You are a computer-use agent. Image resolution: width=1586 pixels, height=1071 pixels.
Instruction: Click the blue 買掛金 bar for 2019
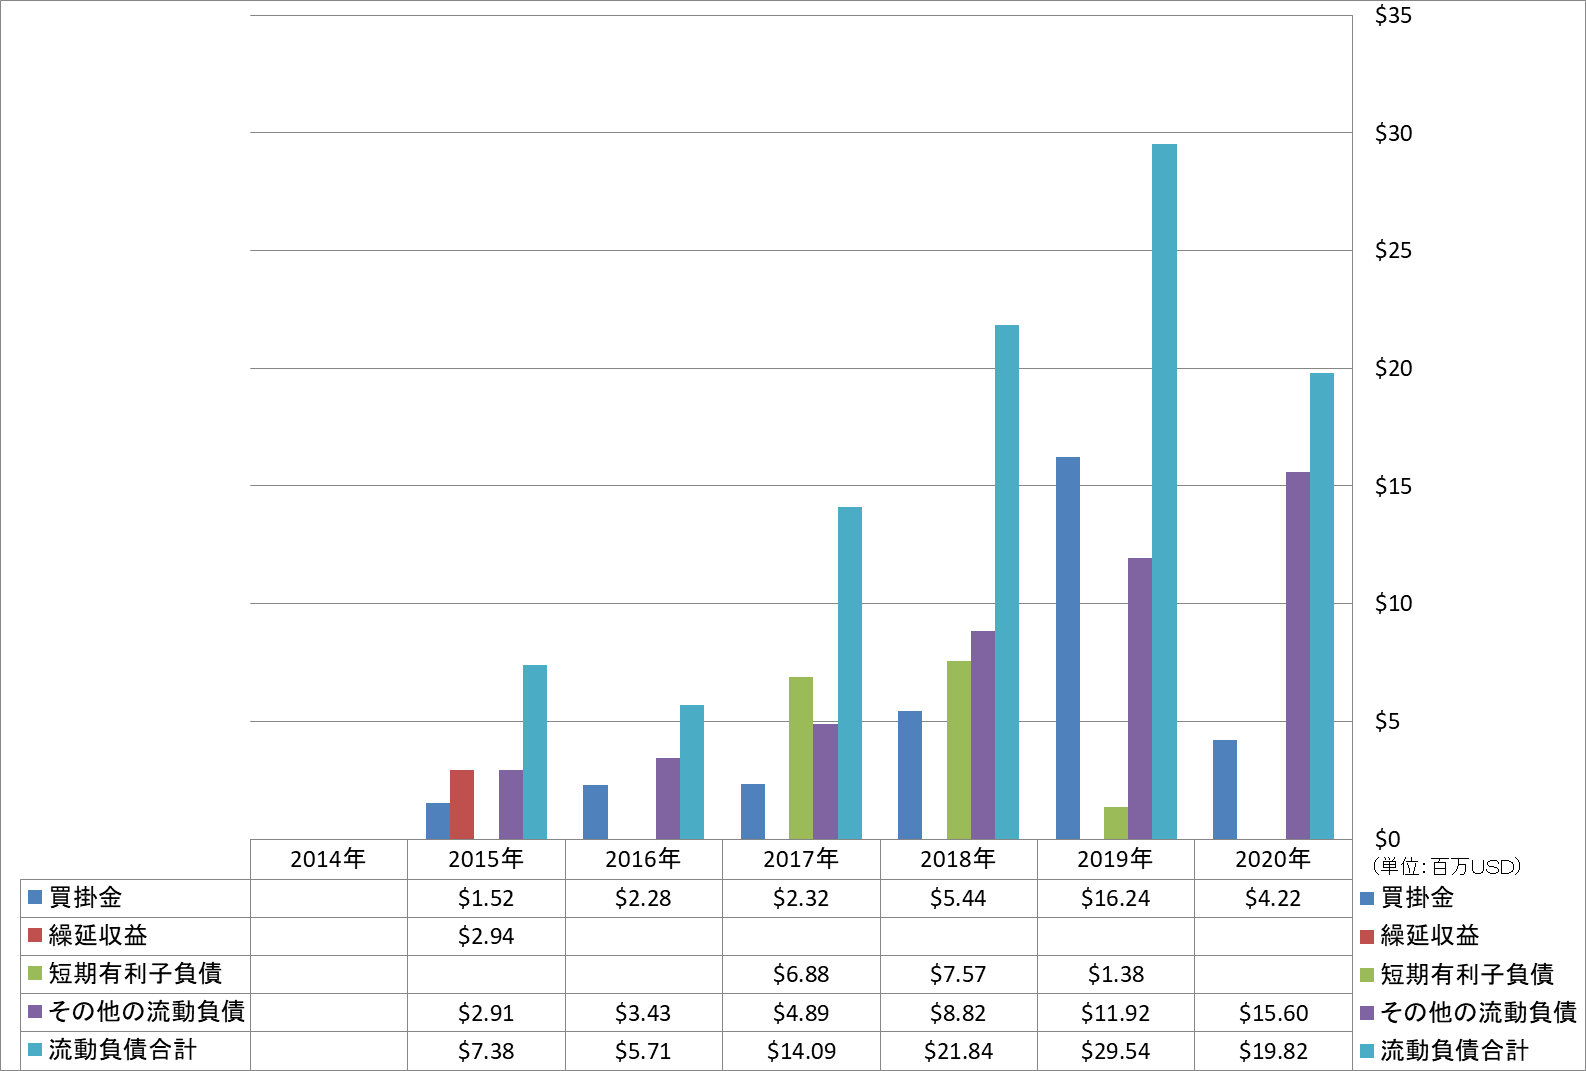[x=1068, y=648]
